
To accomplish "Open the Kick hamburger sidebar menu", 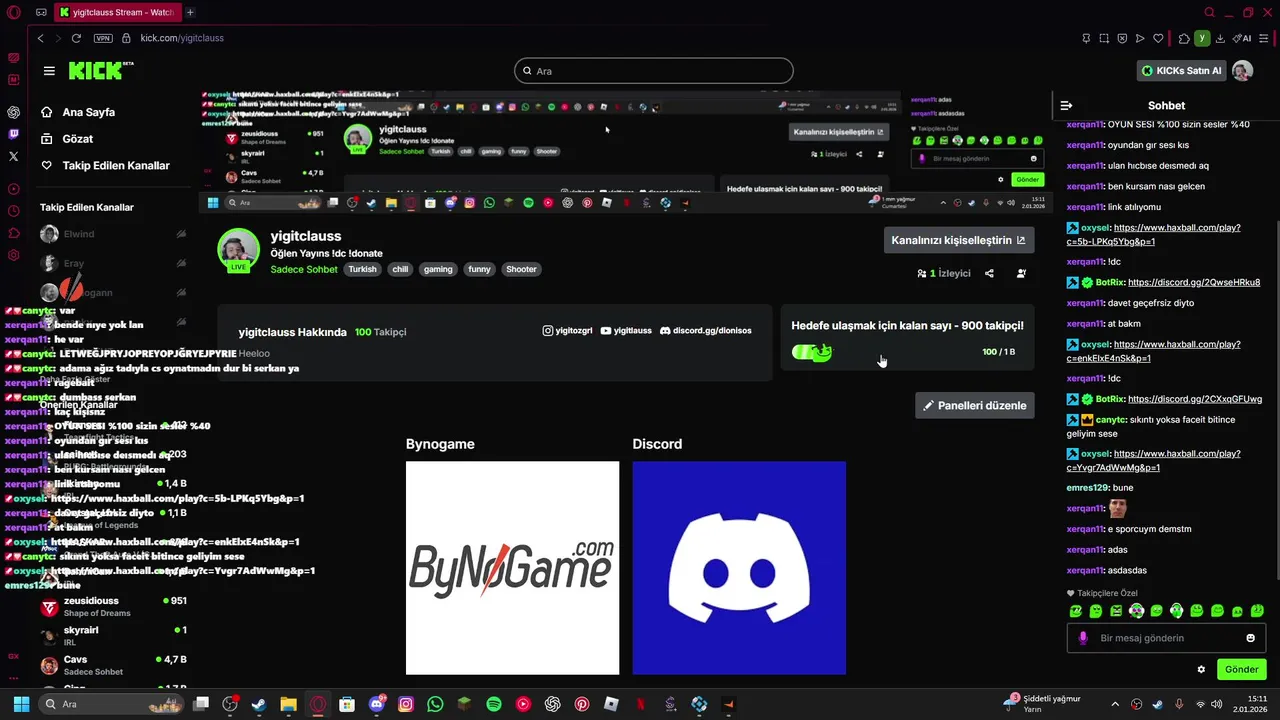I will coord(49,71).
